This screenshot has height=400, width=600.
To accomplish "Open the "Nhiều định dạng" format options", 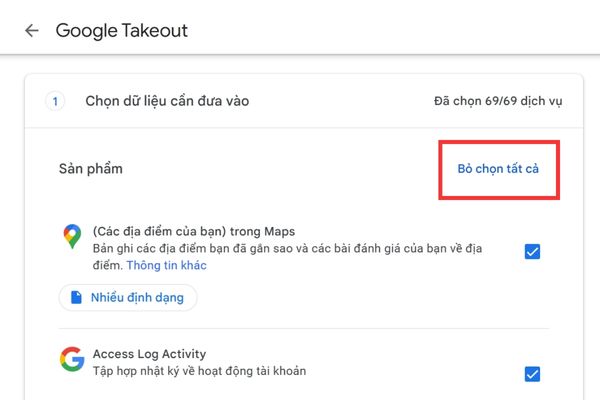I will click(128, 297).
